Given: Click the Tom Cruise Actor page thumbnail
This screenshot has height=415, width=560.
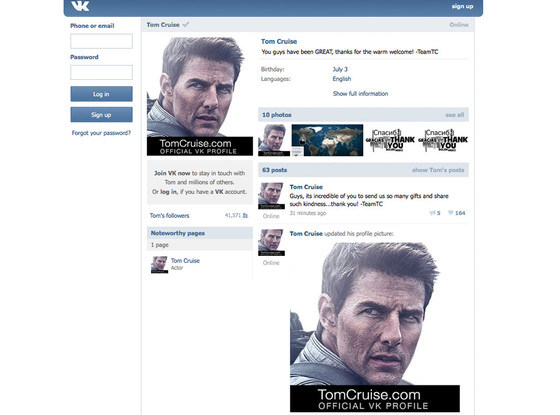Looking at the screenshot, I should point(159,265).
